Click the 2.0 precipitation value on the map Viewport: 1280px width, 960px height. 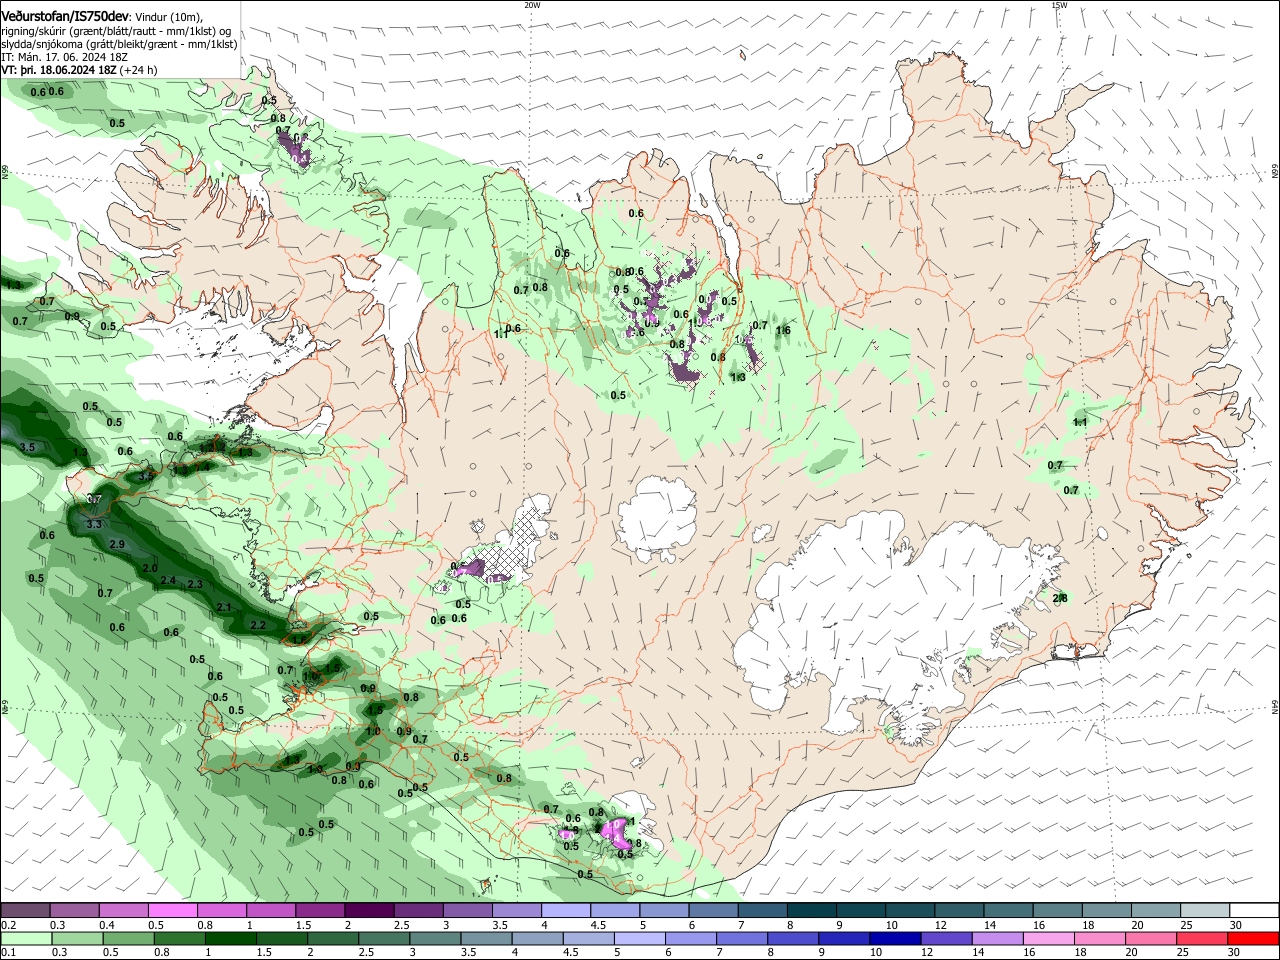coord(150,568)
